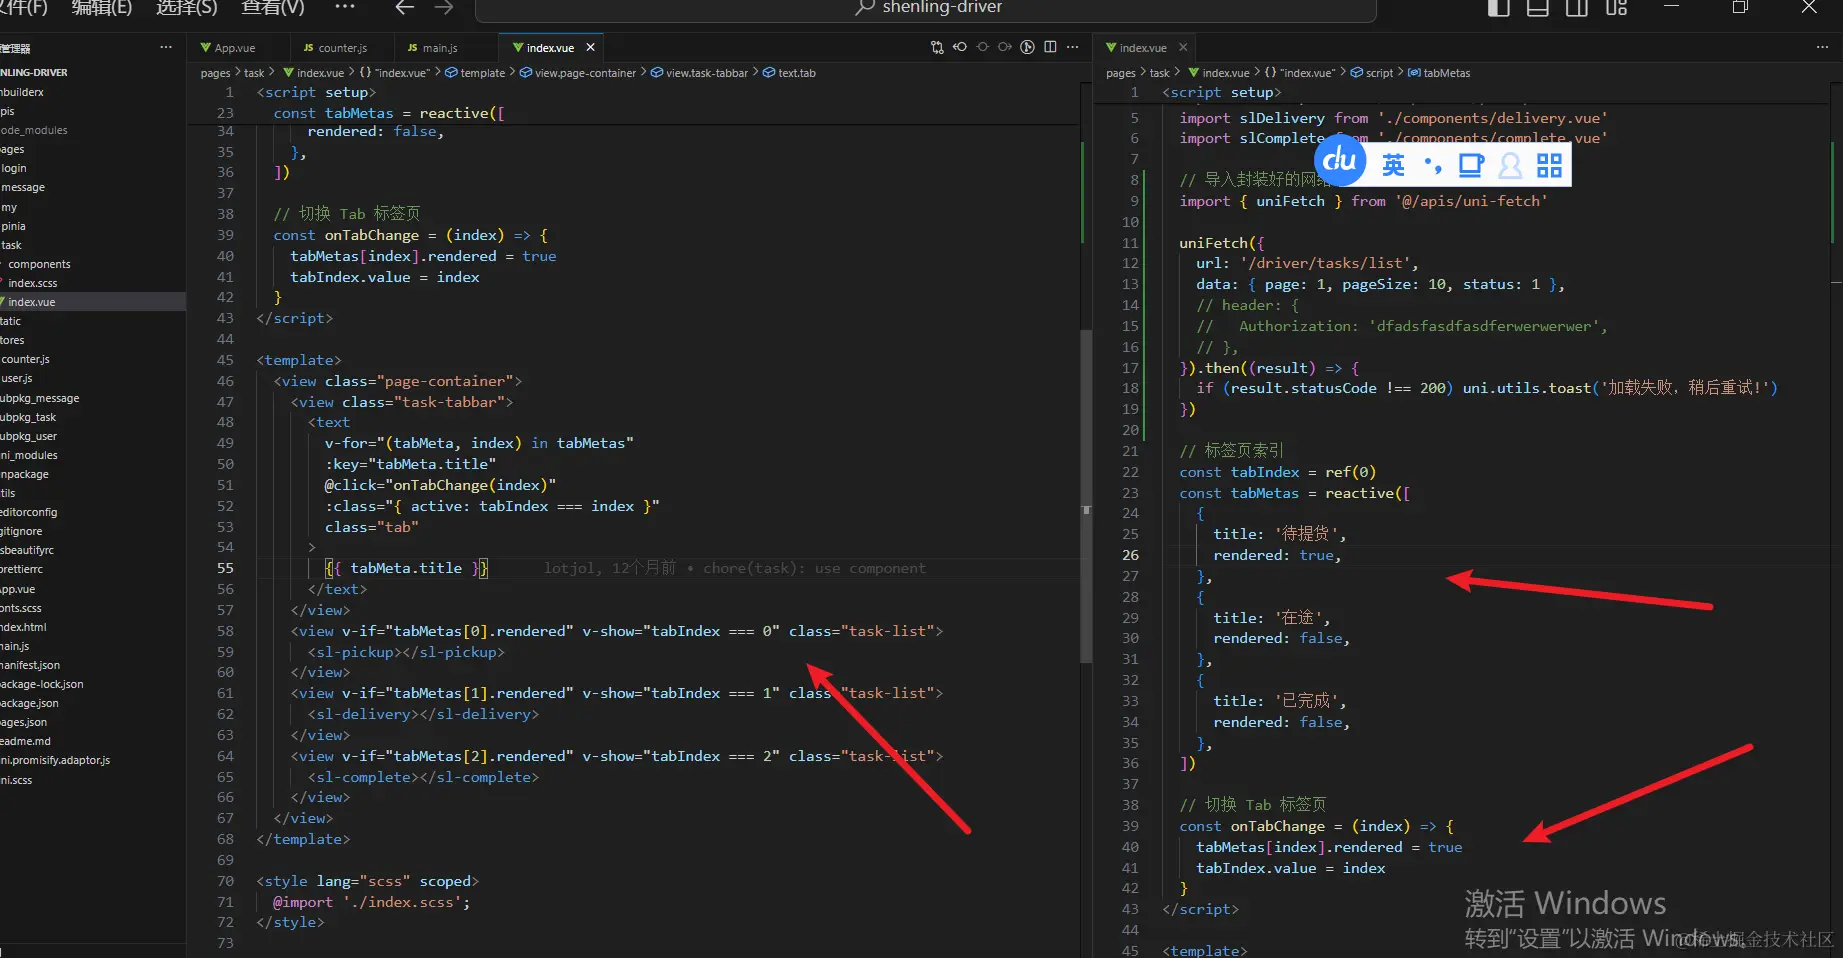This screenshot has width=1843, height=958.
Task: Open the 查看(V) menu
Action: pos(273,7)
